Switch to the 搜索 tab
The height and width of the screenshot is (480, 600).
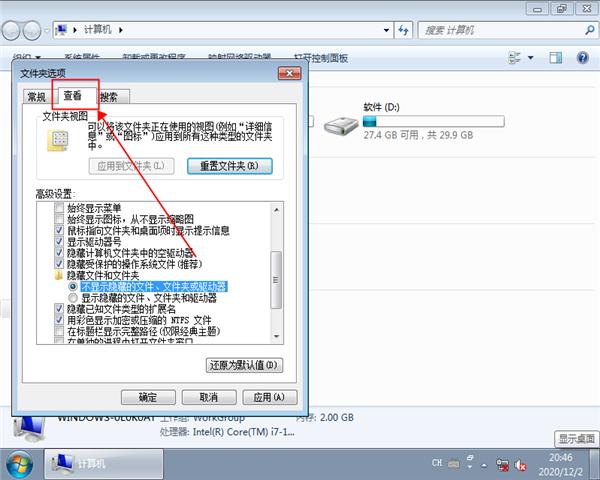(x=111, y=96)
